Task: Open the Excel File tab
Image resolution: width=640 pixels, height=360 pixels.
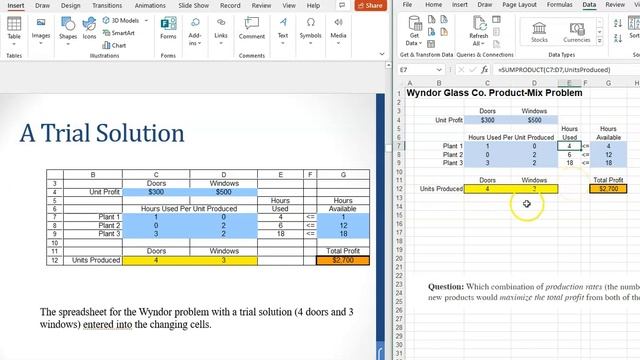Action: tap(407, 4)
